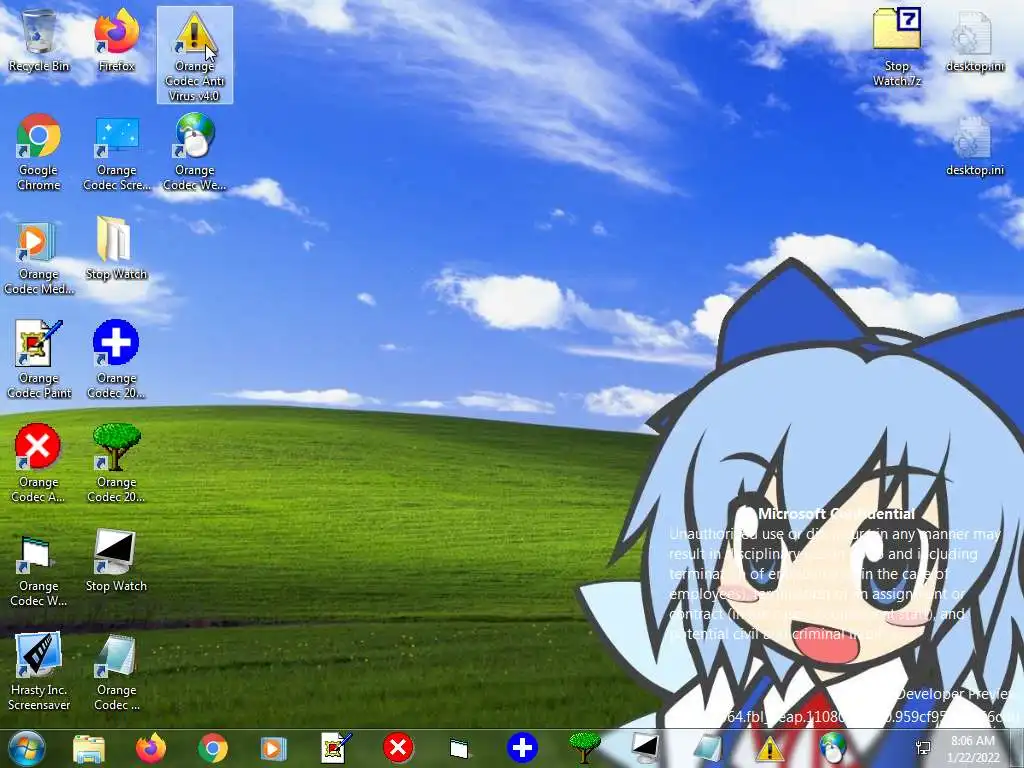The image size is (1024, 768).
Task: Open the media player taskbar icon
Action: [x=274, y=748]
